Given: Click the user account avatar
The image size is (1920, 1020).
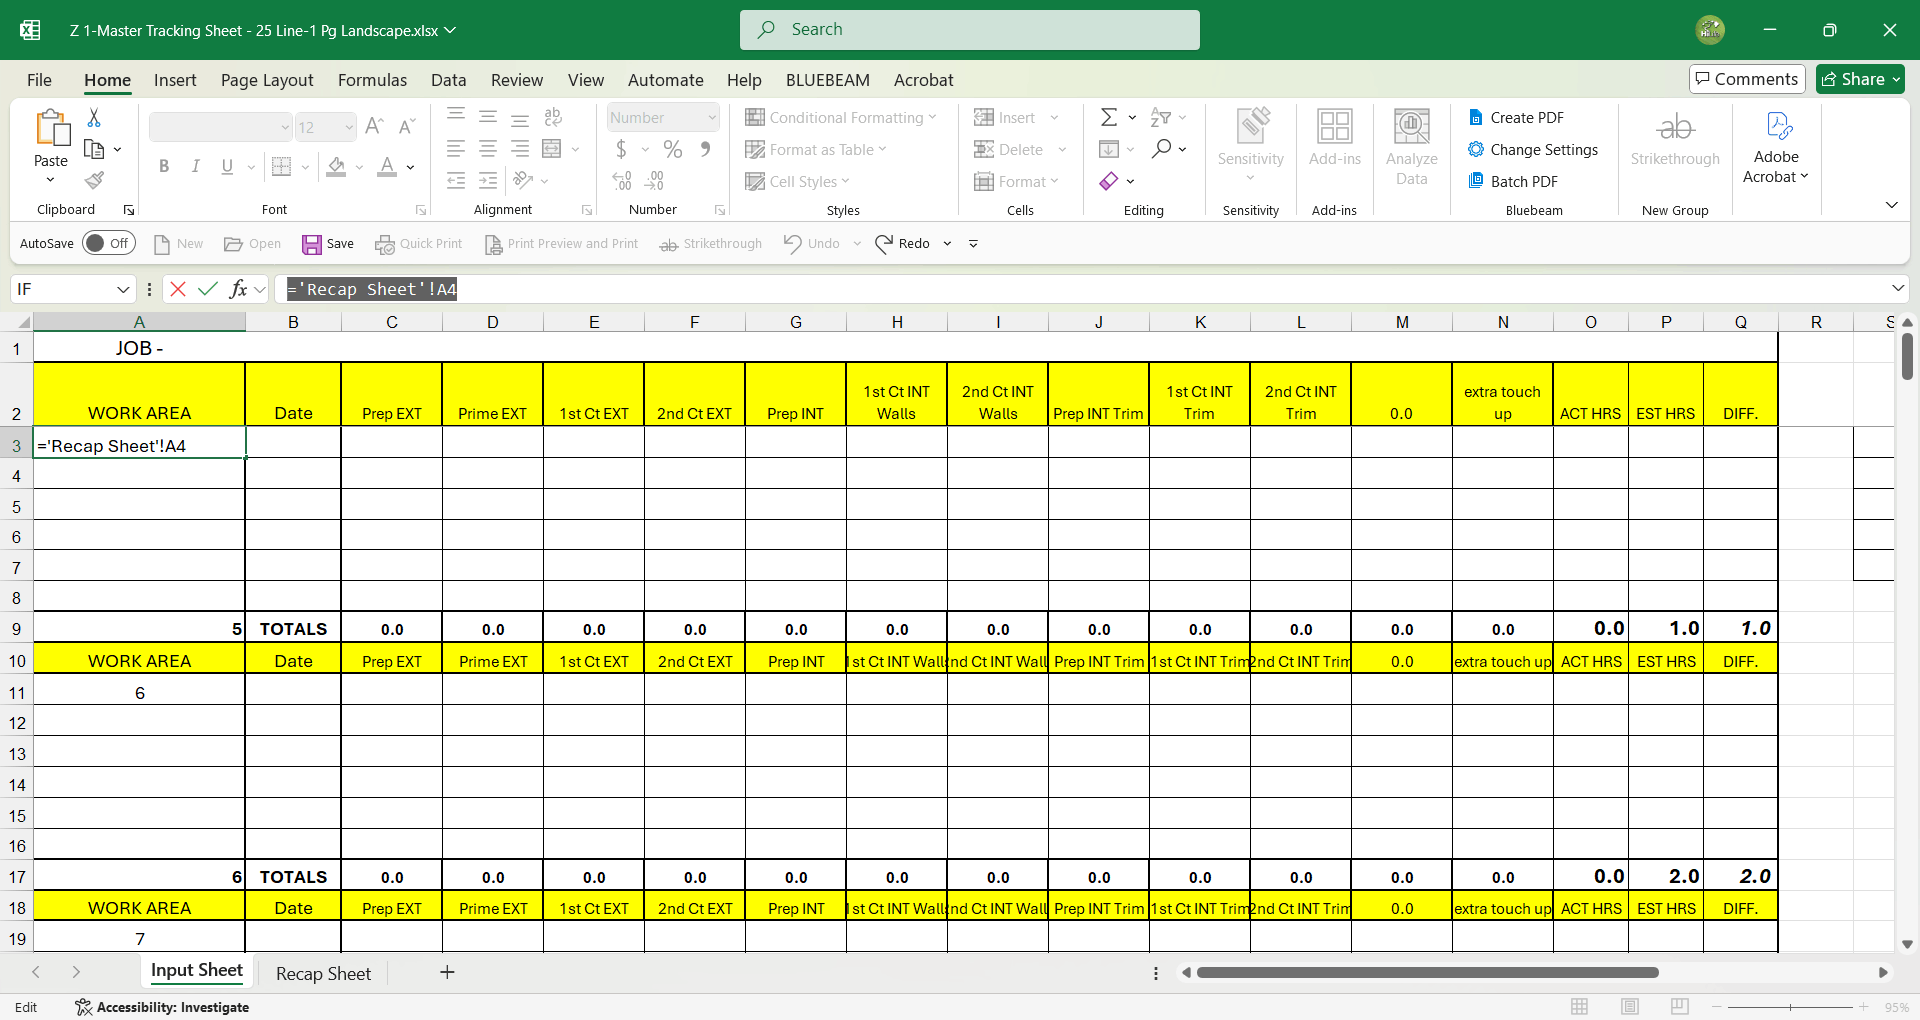Looking at the screenshot, I should 1710,30.
